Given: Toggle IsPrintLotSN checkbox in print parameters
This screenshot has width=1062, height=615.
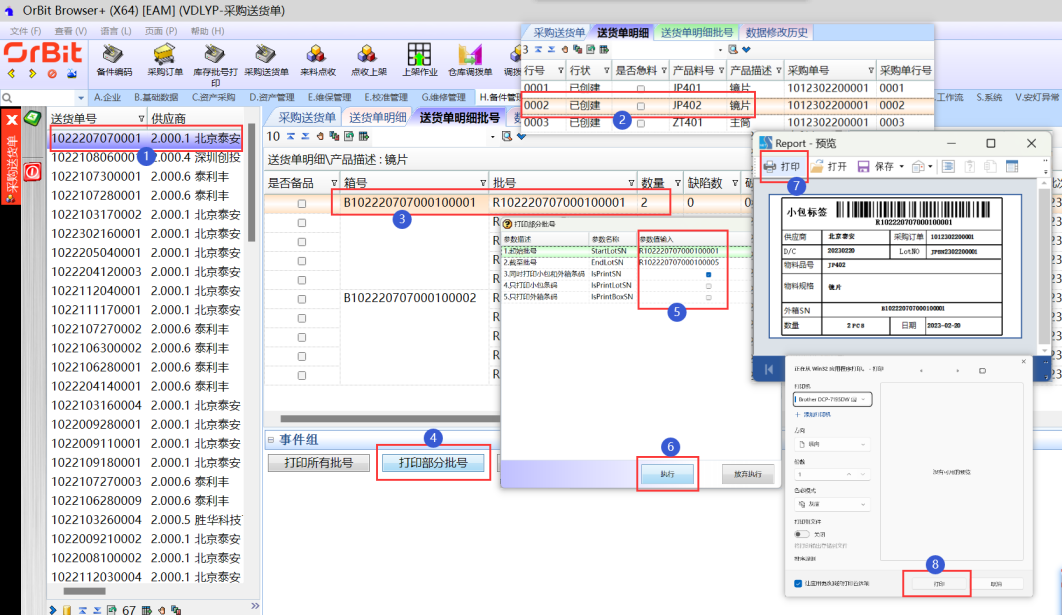Looking at the screenshot, I should coord(709,286).
